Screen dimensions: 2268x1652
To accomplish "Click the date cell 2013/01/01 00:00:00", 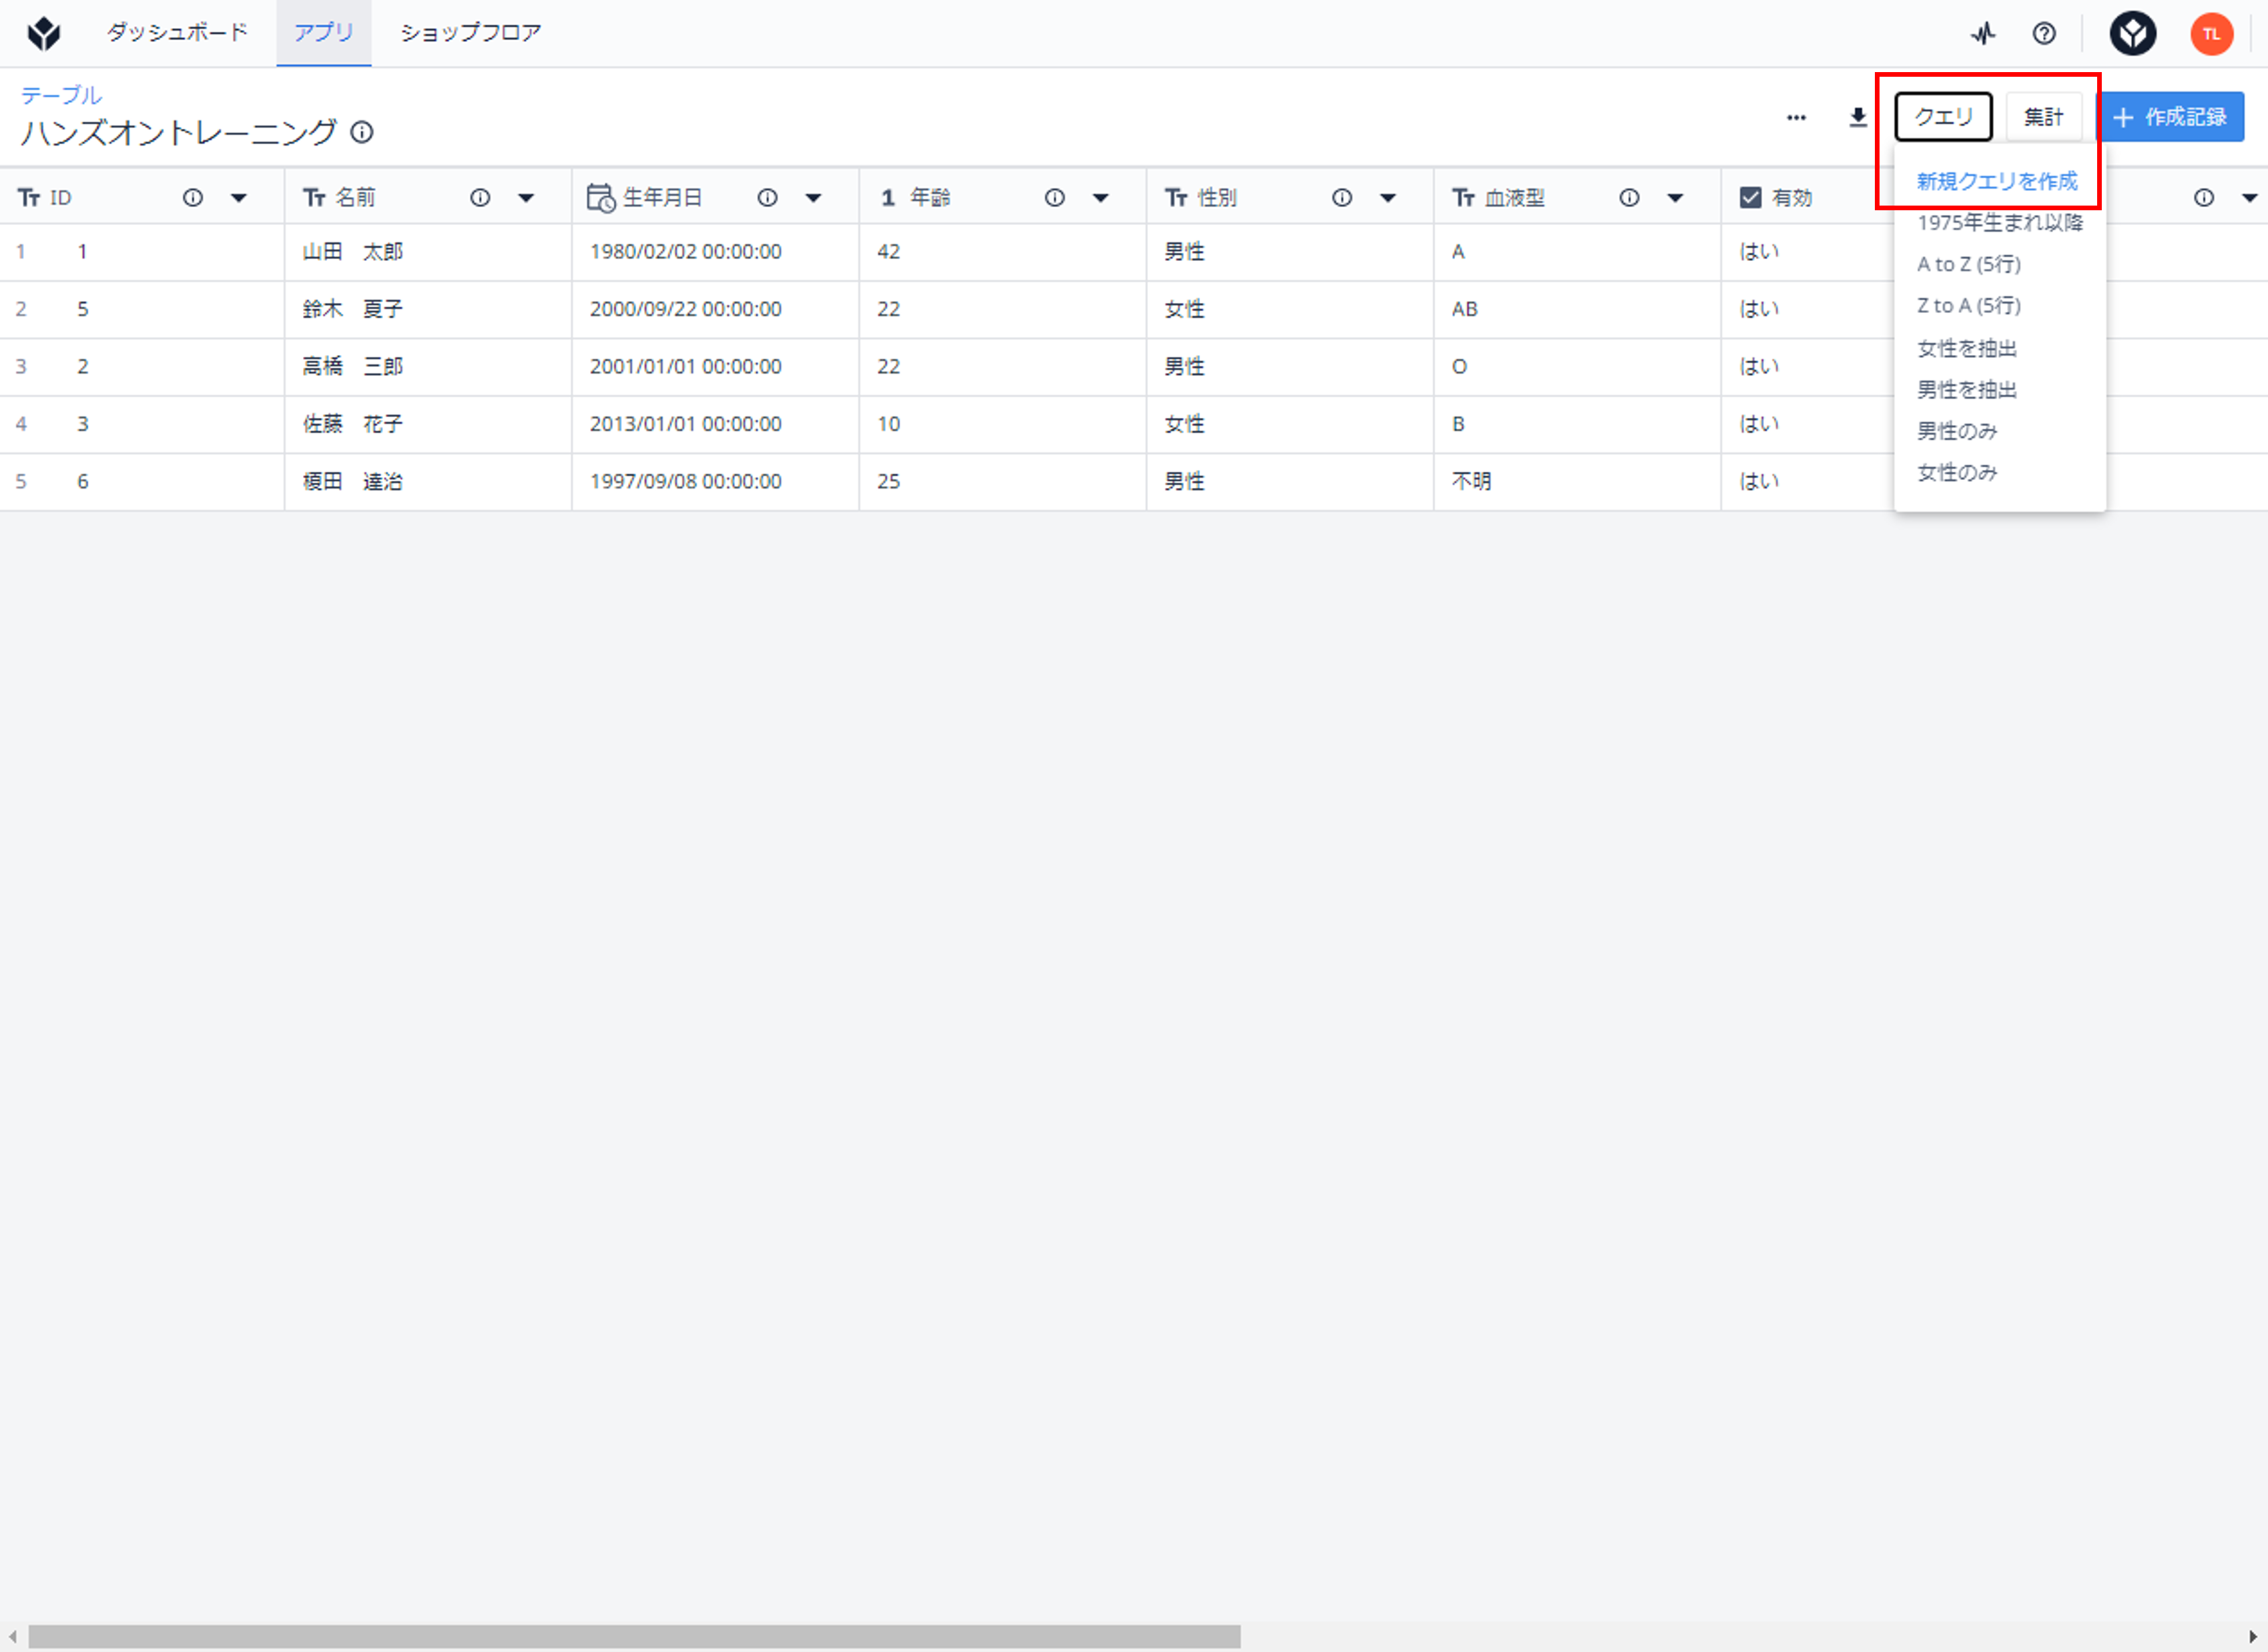I will tap(715, 424).
